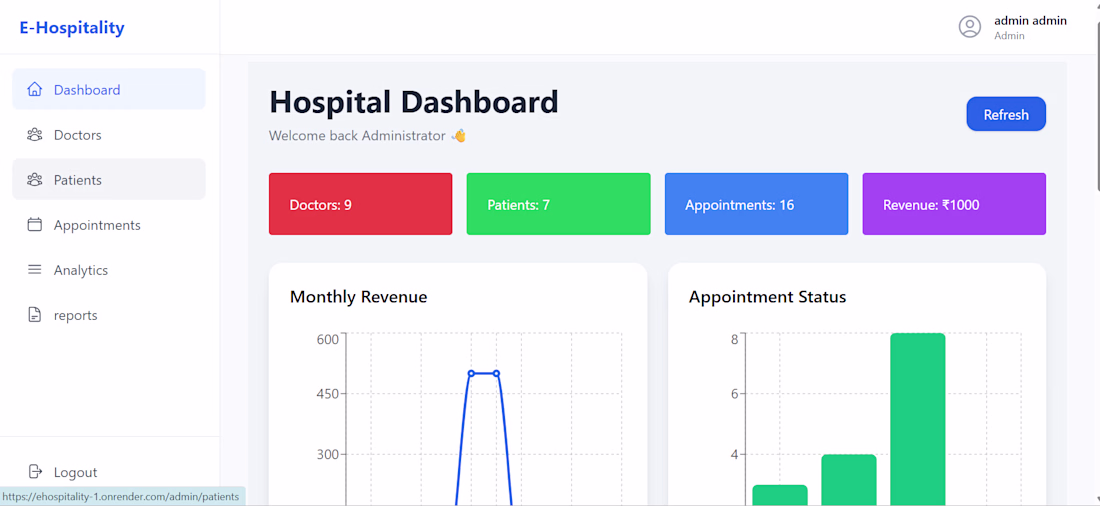The width and height of the screenshot is (1100, 506).
Task: Click the reports document icon
Action: pos(34,315)
